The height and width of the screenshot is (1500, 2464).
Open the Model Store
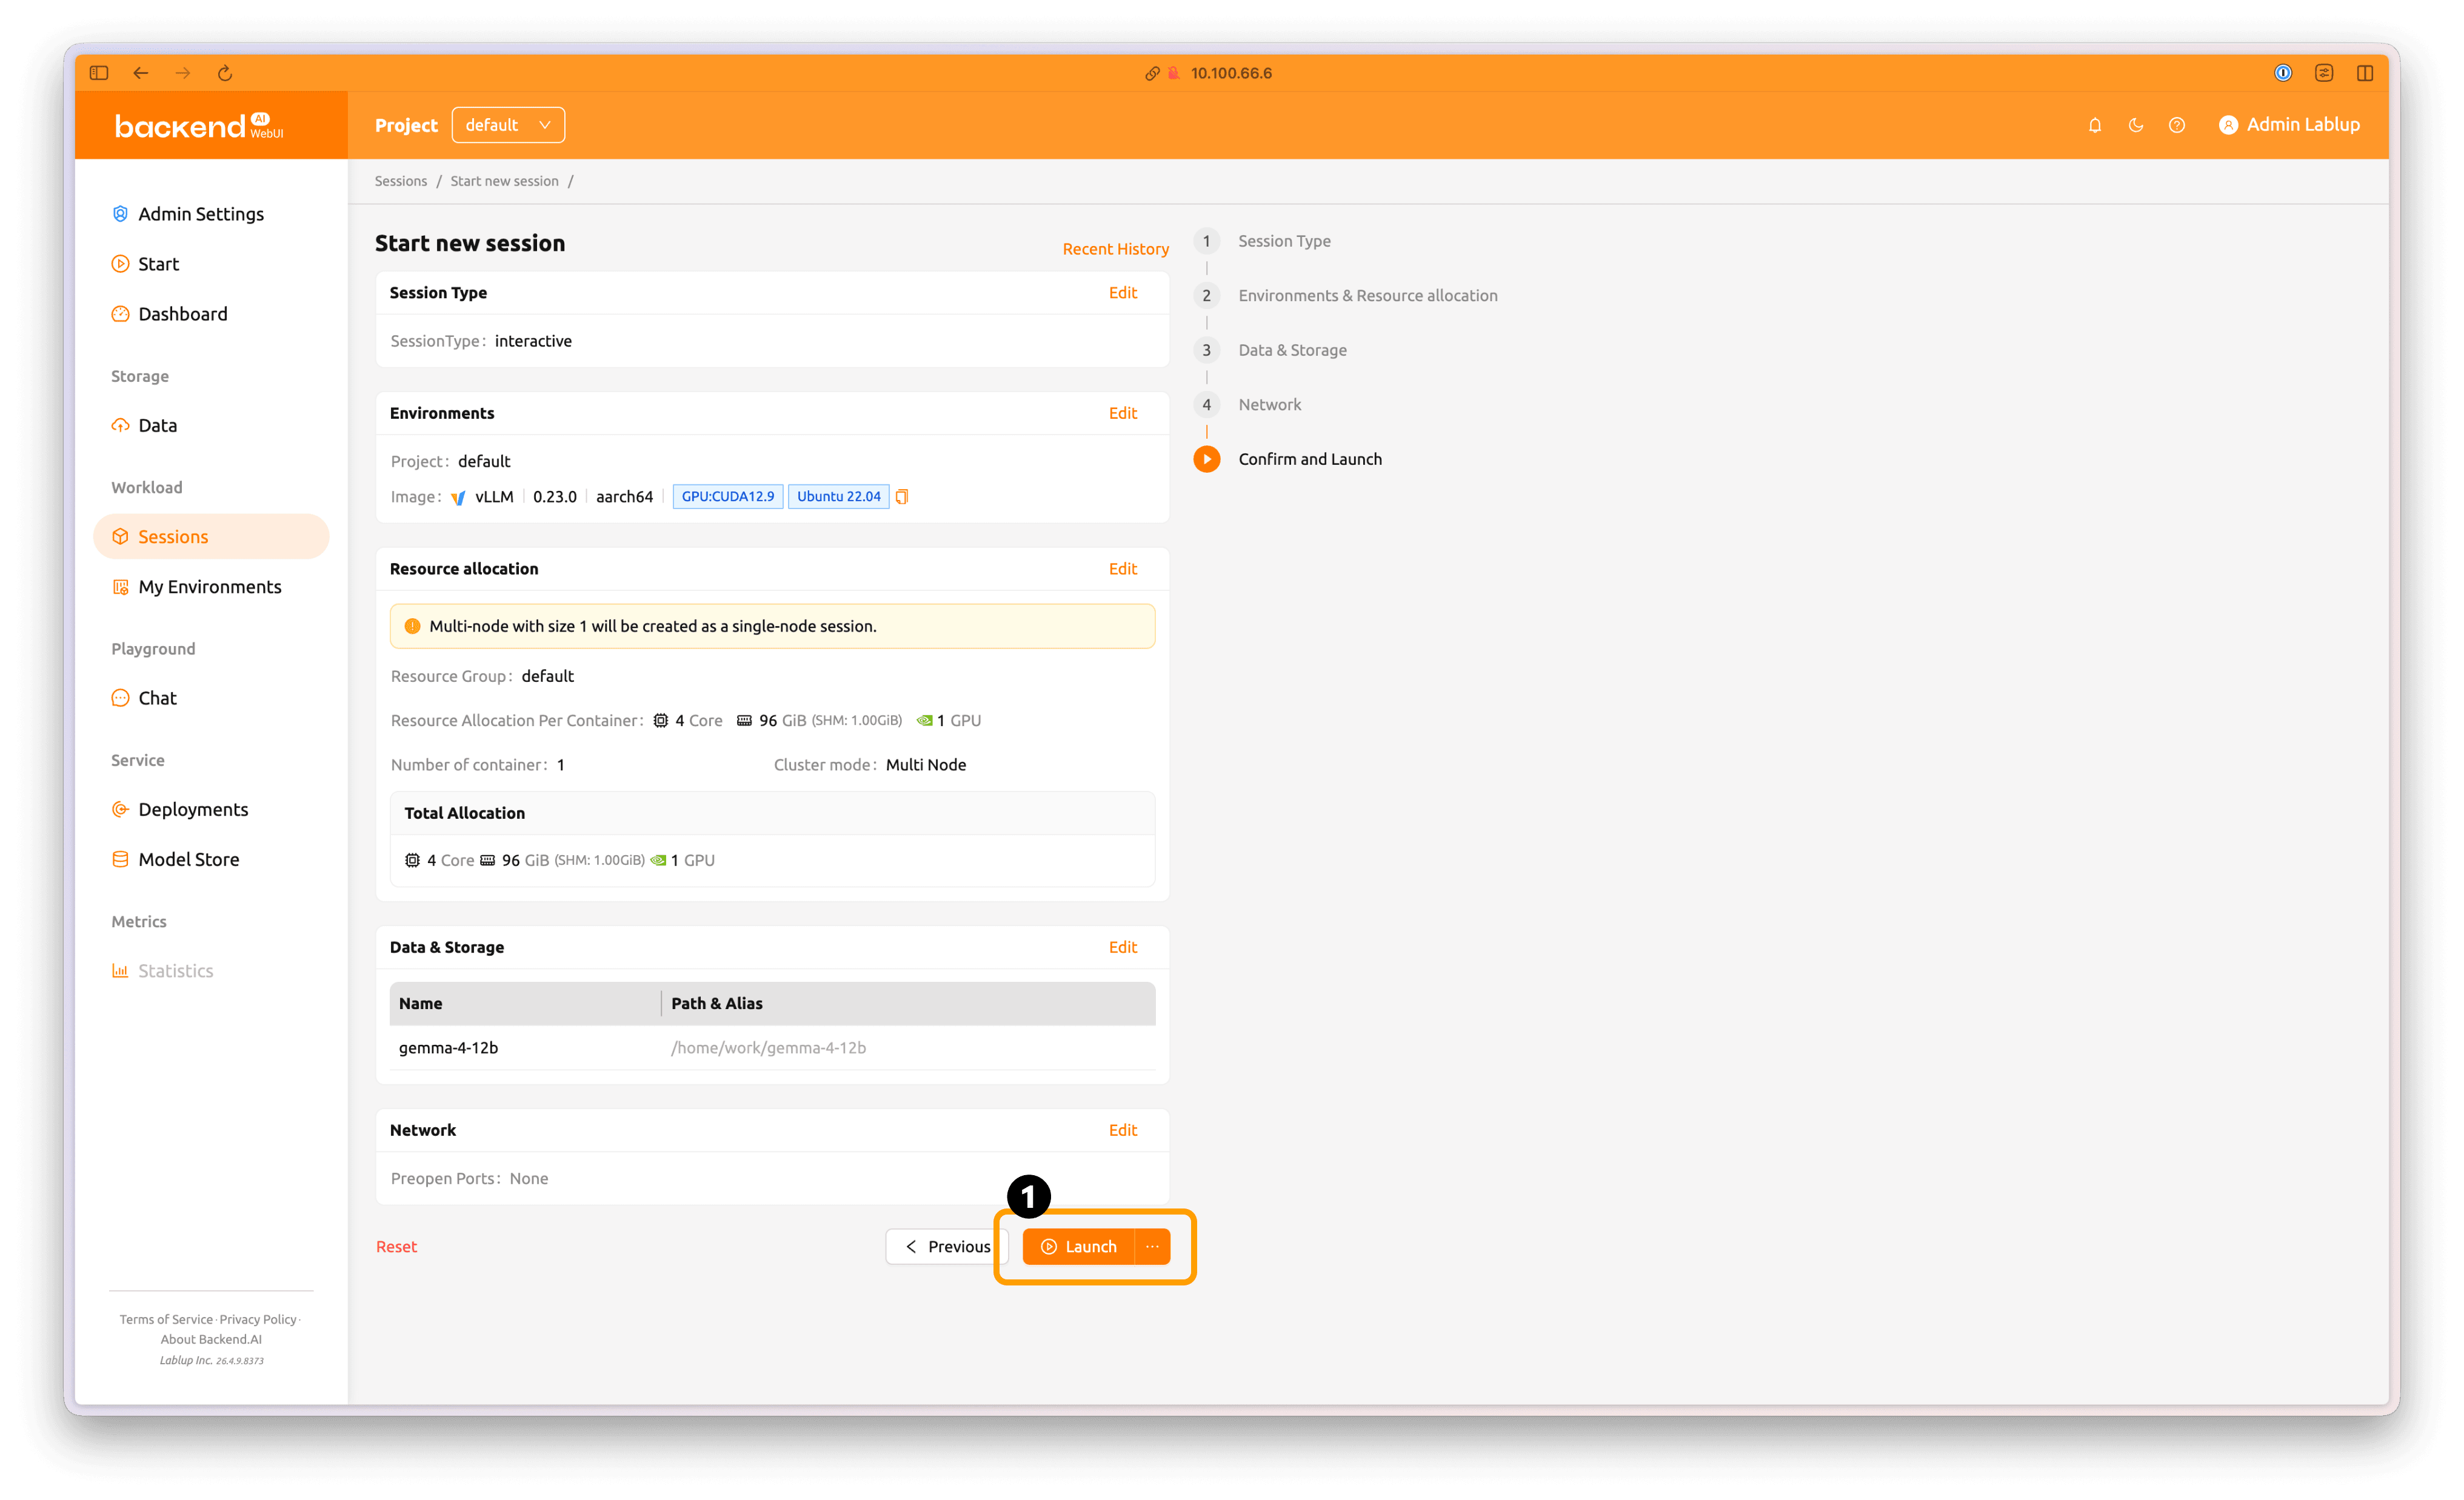click(x=189, y=859)
